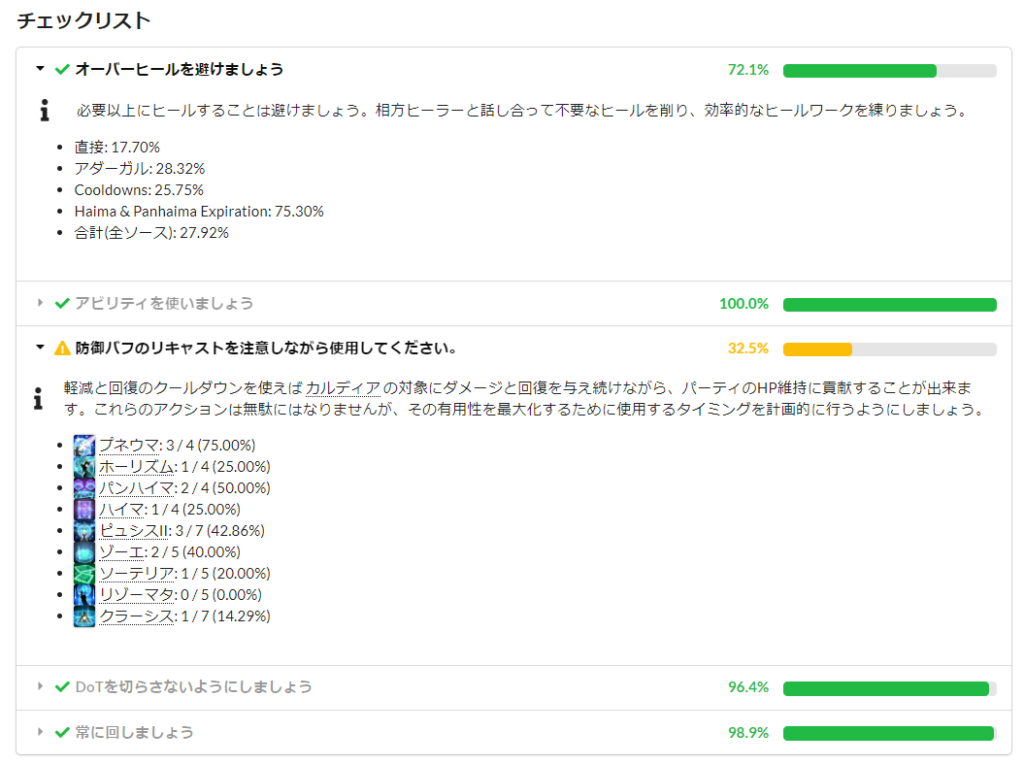Click the 常に回しましょう 98.9% progress bar
This screenshot has height=765, width=1024.
889,734
